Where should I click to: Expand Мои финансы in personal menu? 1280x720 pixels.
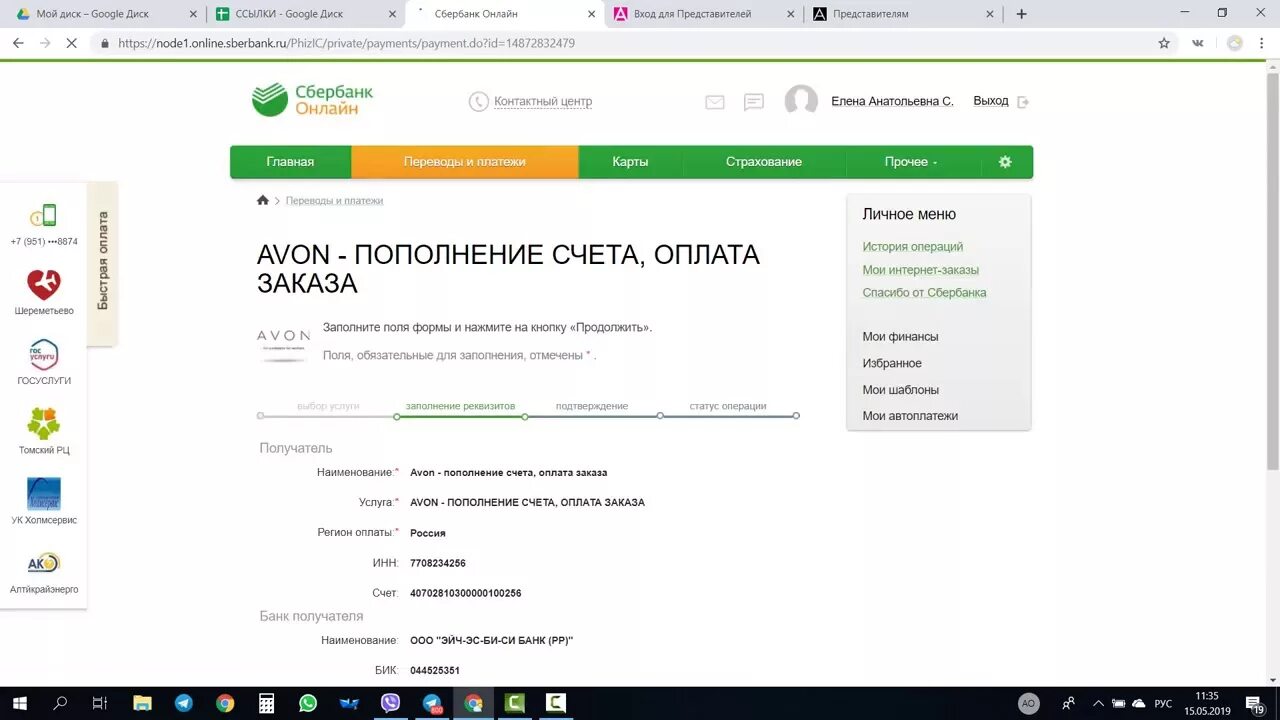coord(900,337)
